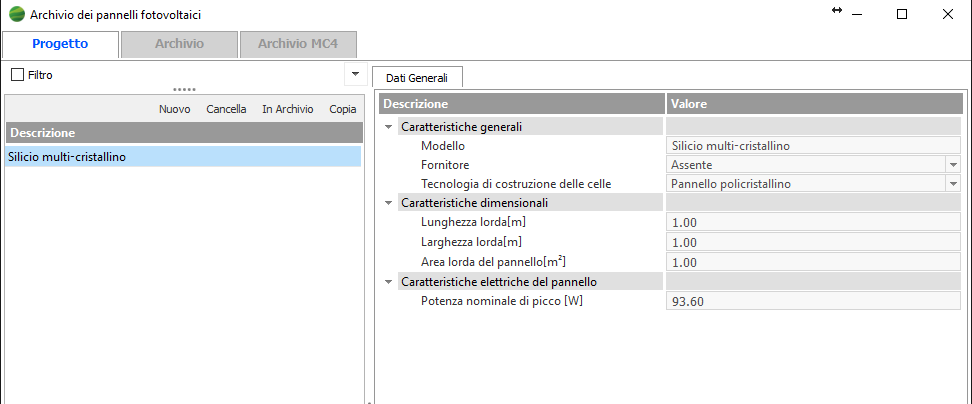This screenshot has width=972, height=404.
Task: Click the Nuovo button
Action: tap(175, 109)
